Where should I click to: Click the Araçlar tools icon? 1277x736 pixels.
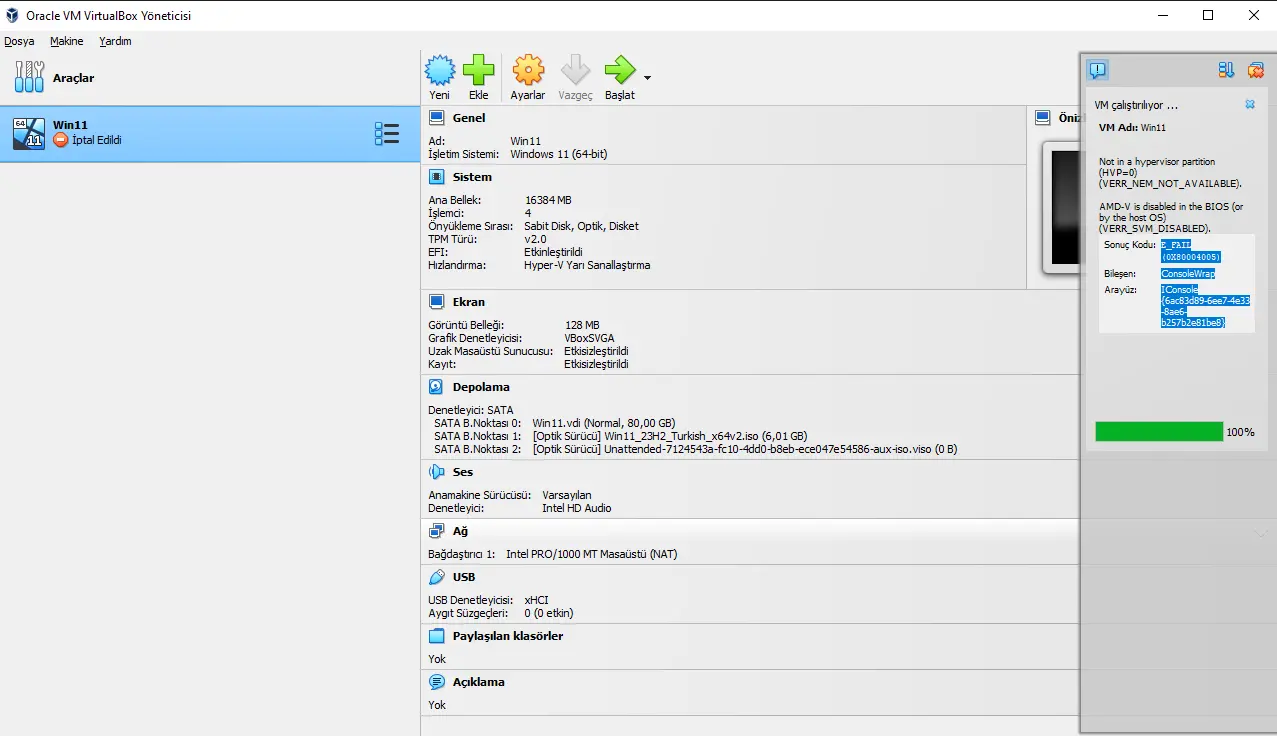(29, 77)
